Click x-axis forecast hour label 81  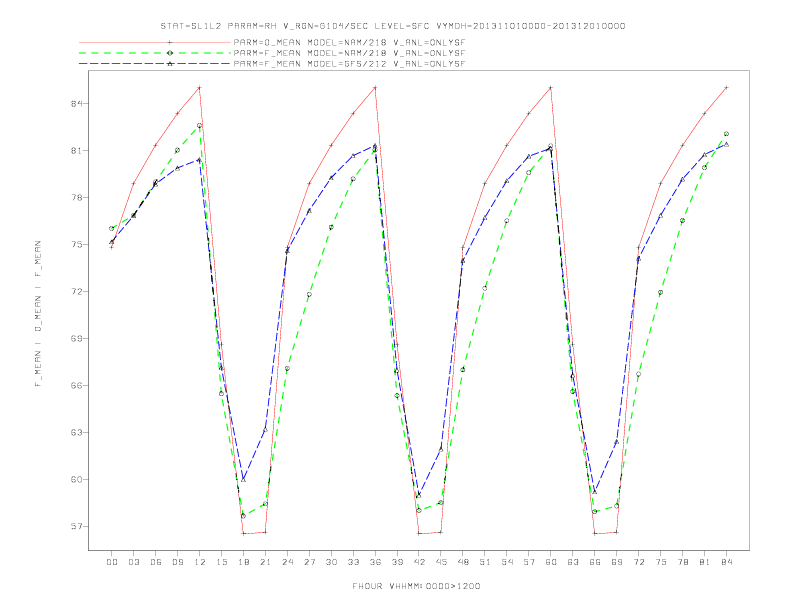pyautogui.click(x=705, y=562)
